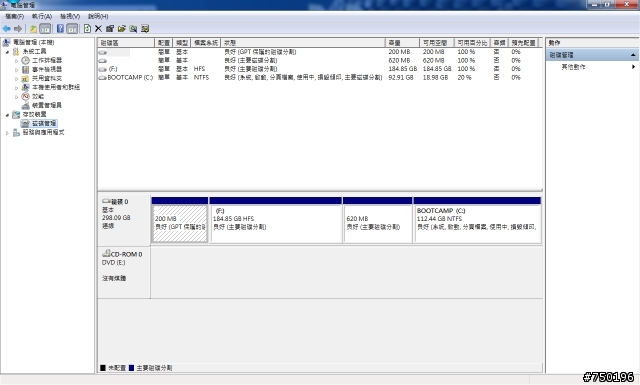This screenshot has width=640, height=385.
Task: Click the "HFS" file system cell in list
Action: tap(199, 69)
